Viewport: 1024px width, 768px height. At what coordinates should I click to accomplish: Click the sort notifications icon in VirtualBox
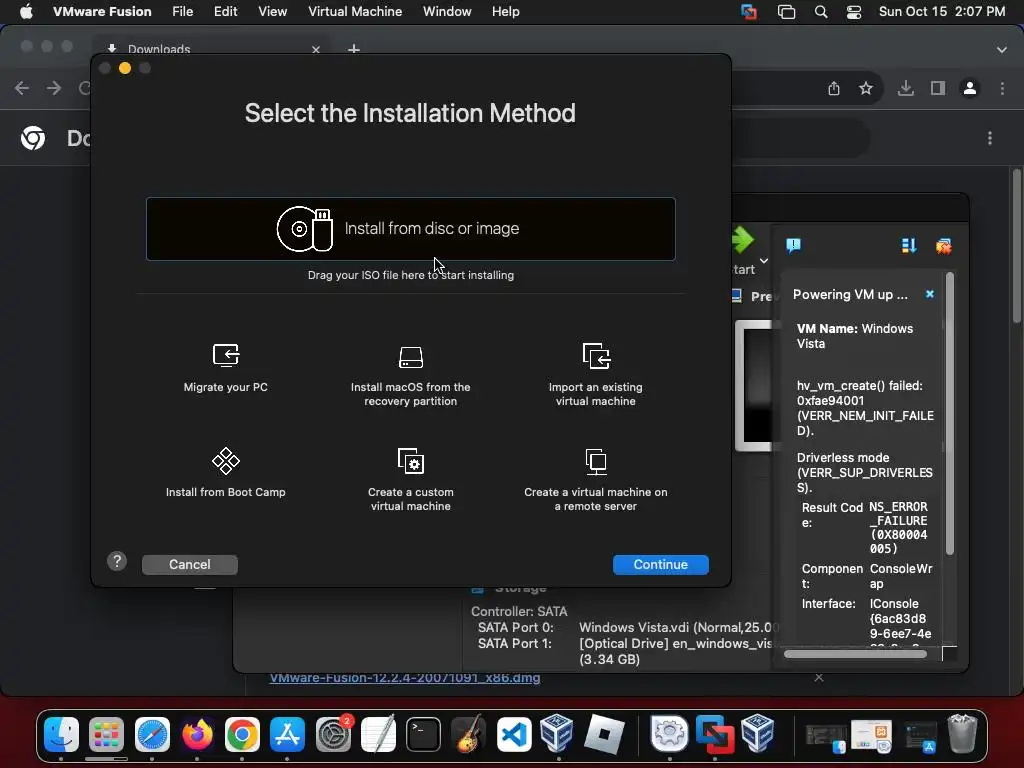908,246
